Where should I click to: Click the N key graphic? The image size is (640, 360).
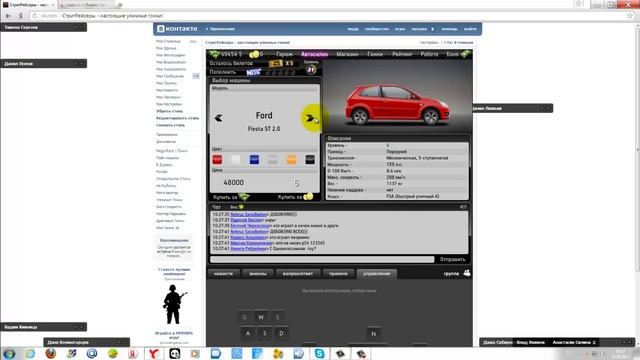click(373, 334)
